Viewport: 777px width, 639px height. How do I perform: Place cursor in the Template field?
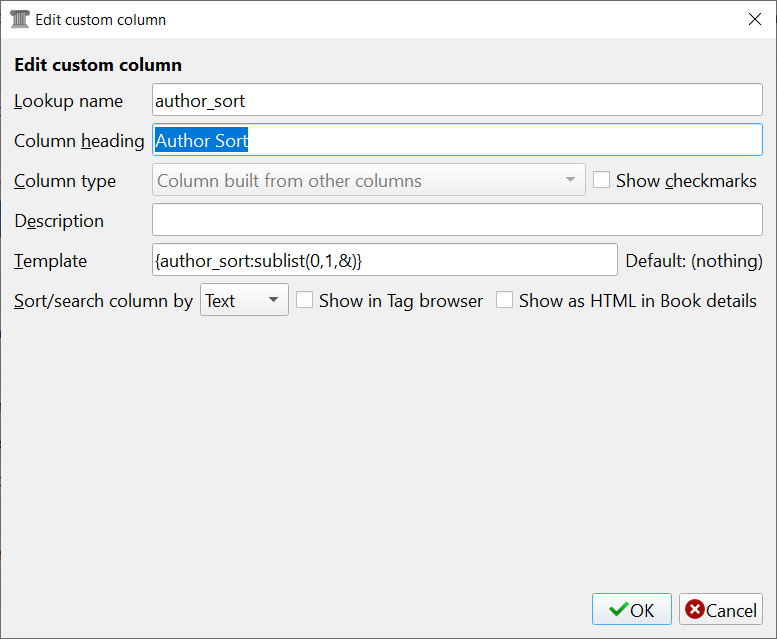coord(384,260)
